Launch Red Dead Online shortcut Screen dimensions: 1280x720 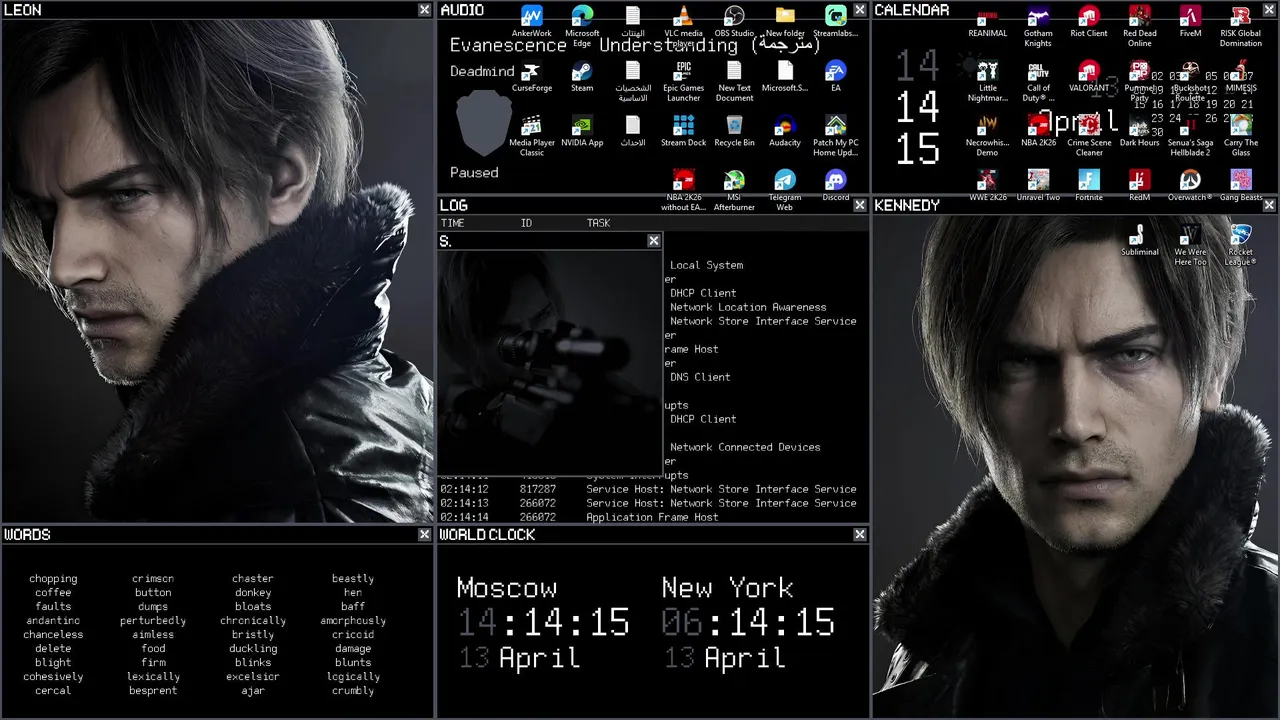point(1139,27)
